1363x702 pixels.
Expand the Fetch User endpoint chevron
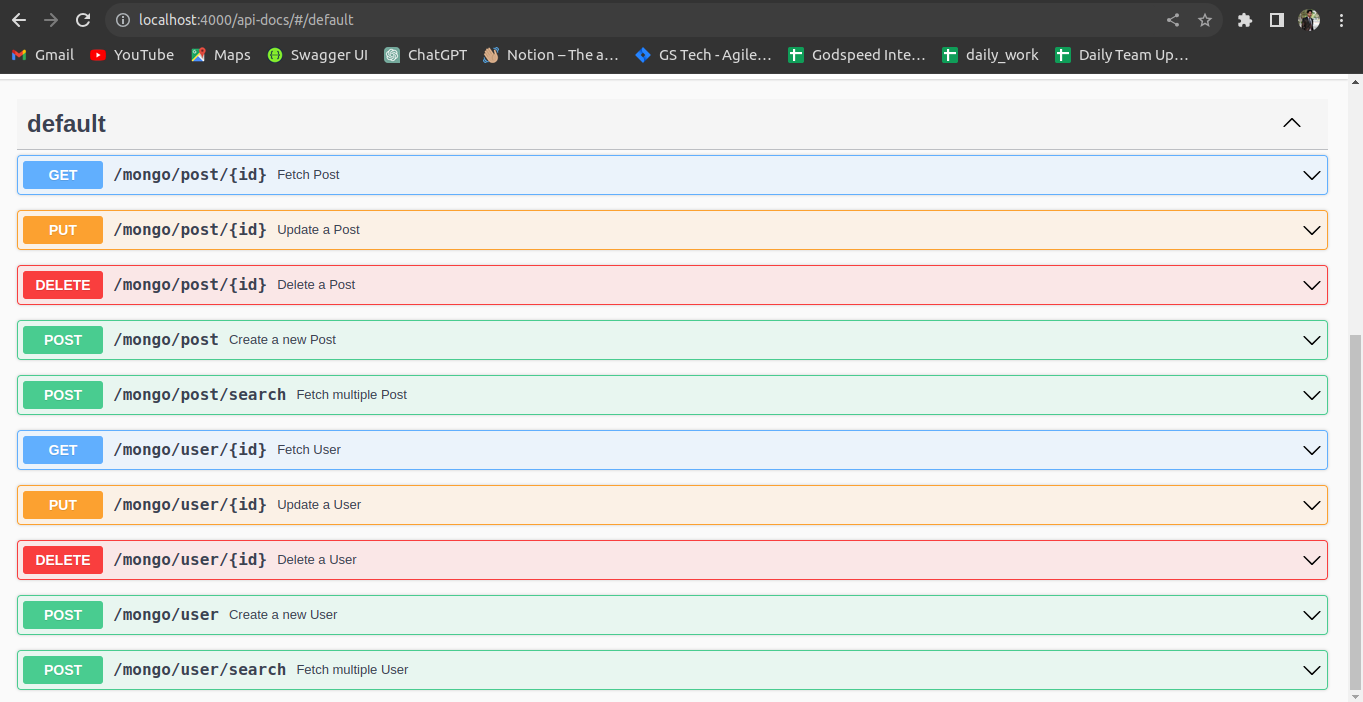(1312, 450)
